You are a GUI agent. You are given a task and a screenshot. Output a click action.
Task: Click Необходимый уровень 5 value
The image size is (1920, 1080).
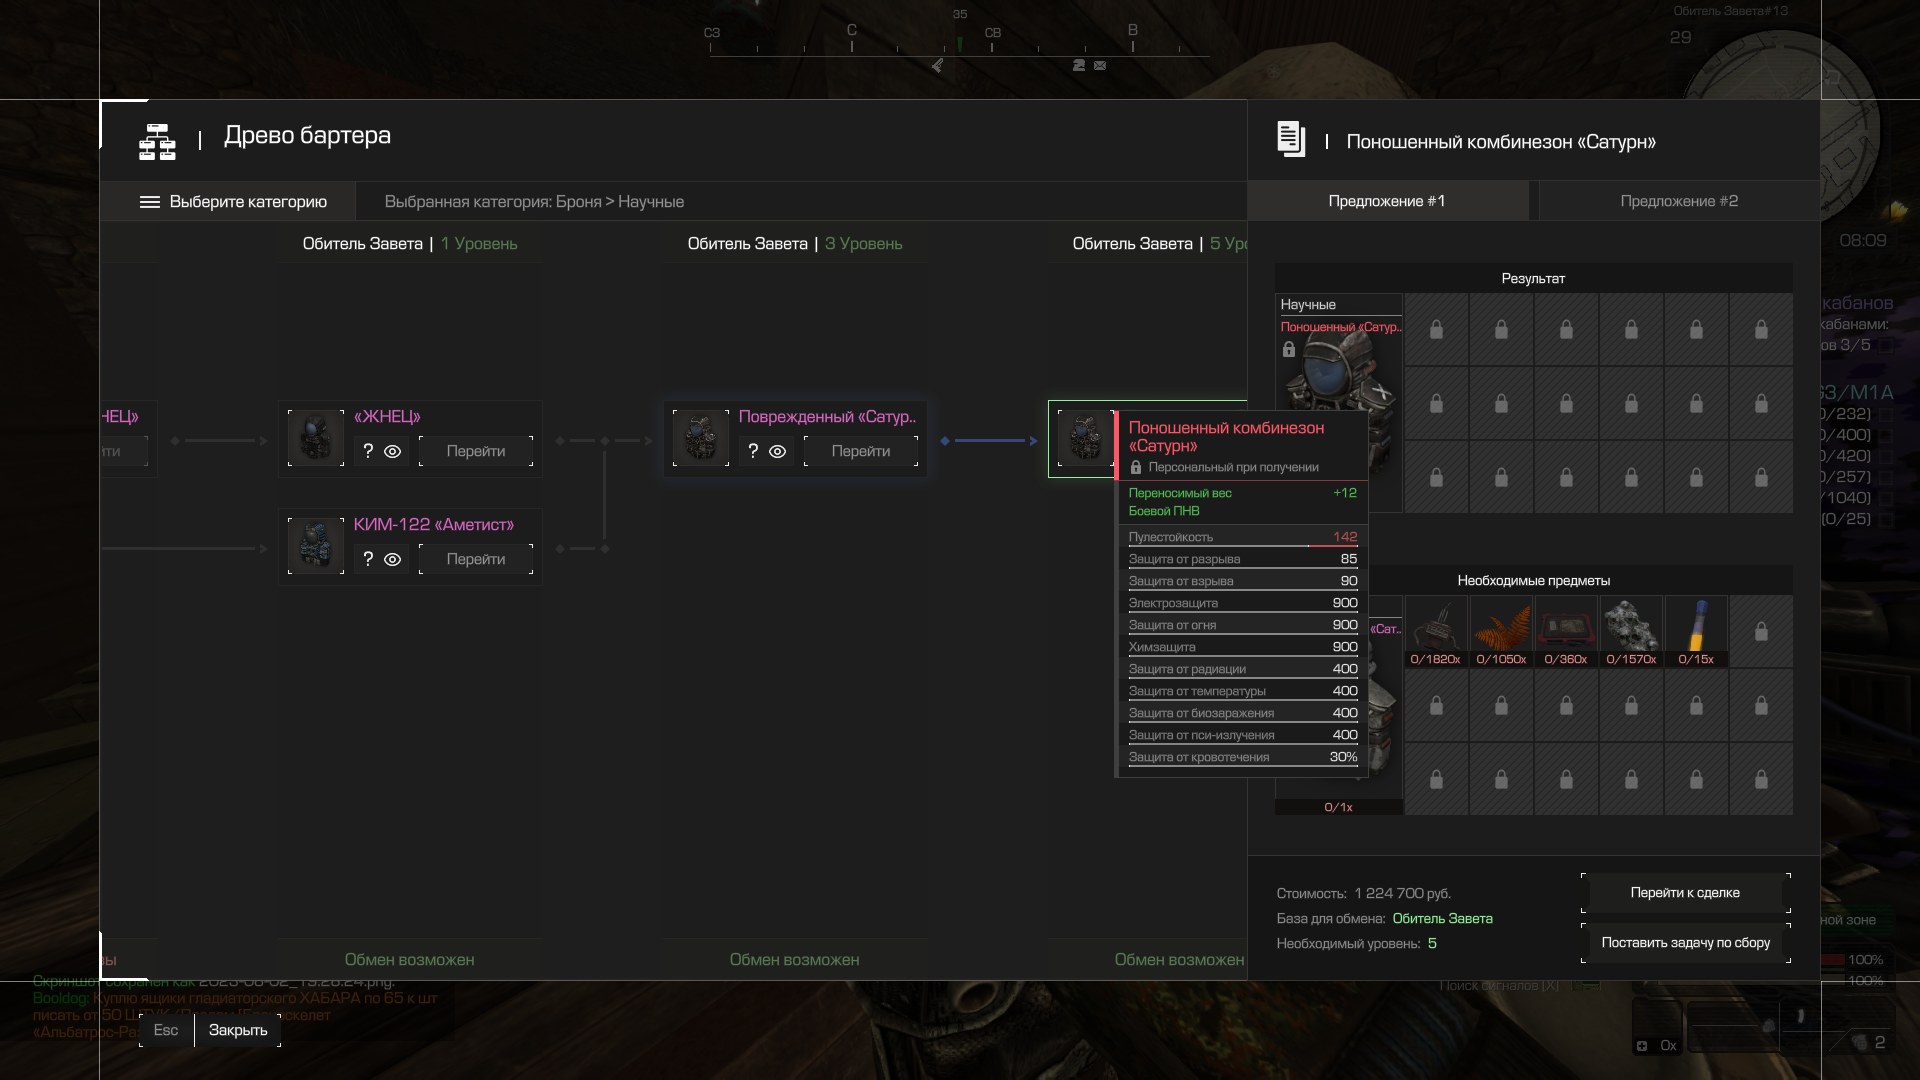pyautogui.click(x=1432, y=943)
